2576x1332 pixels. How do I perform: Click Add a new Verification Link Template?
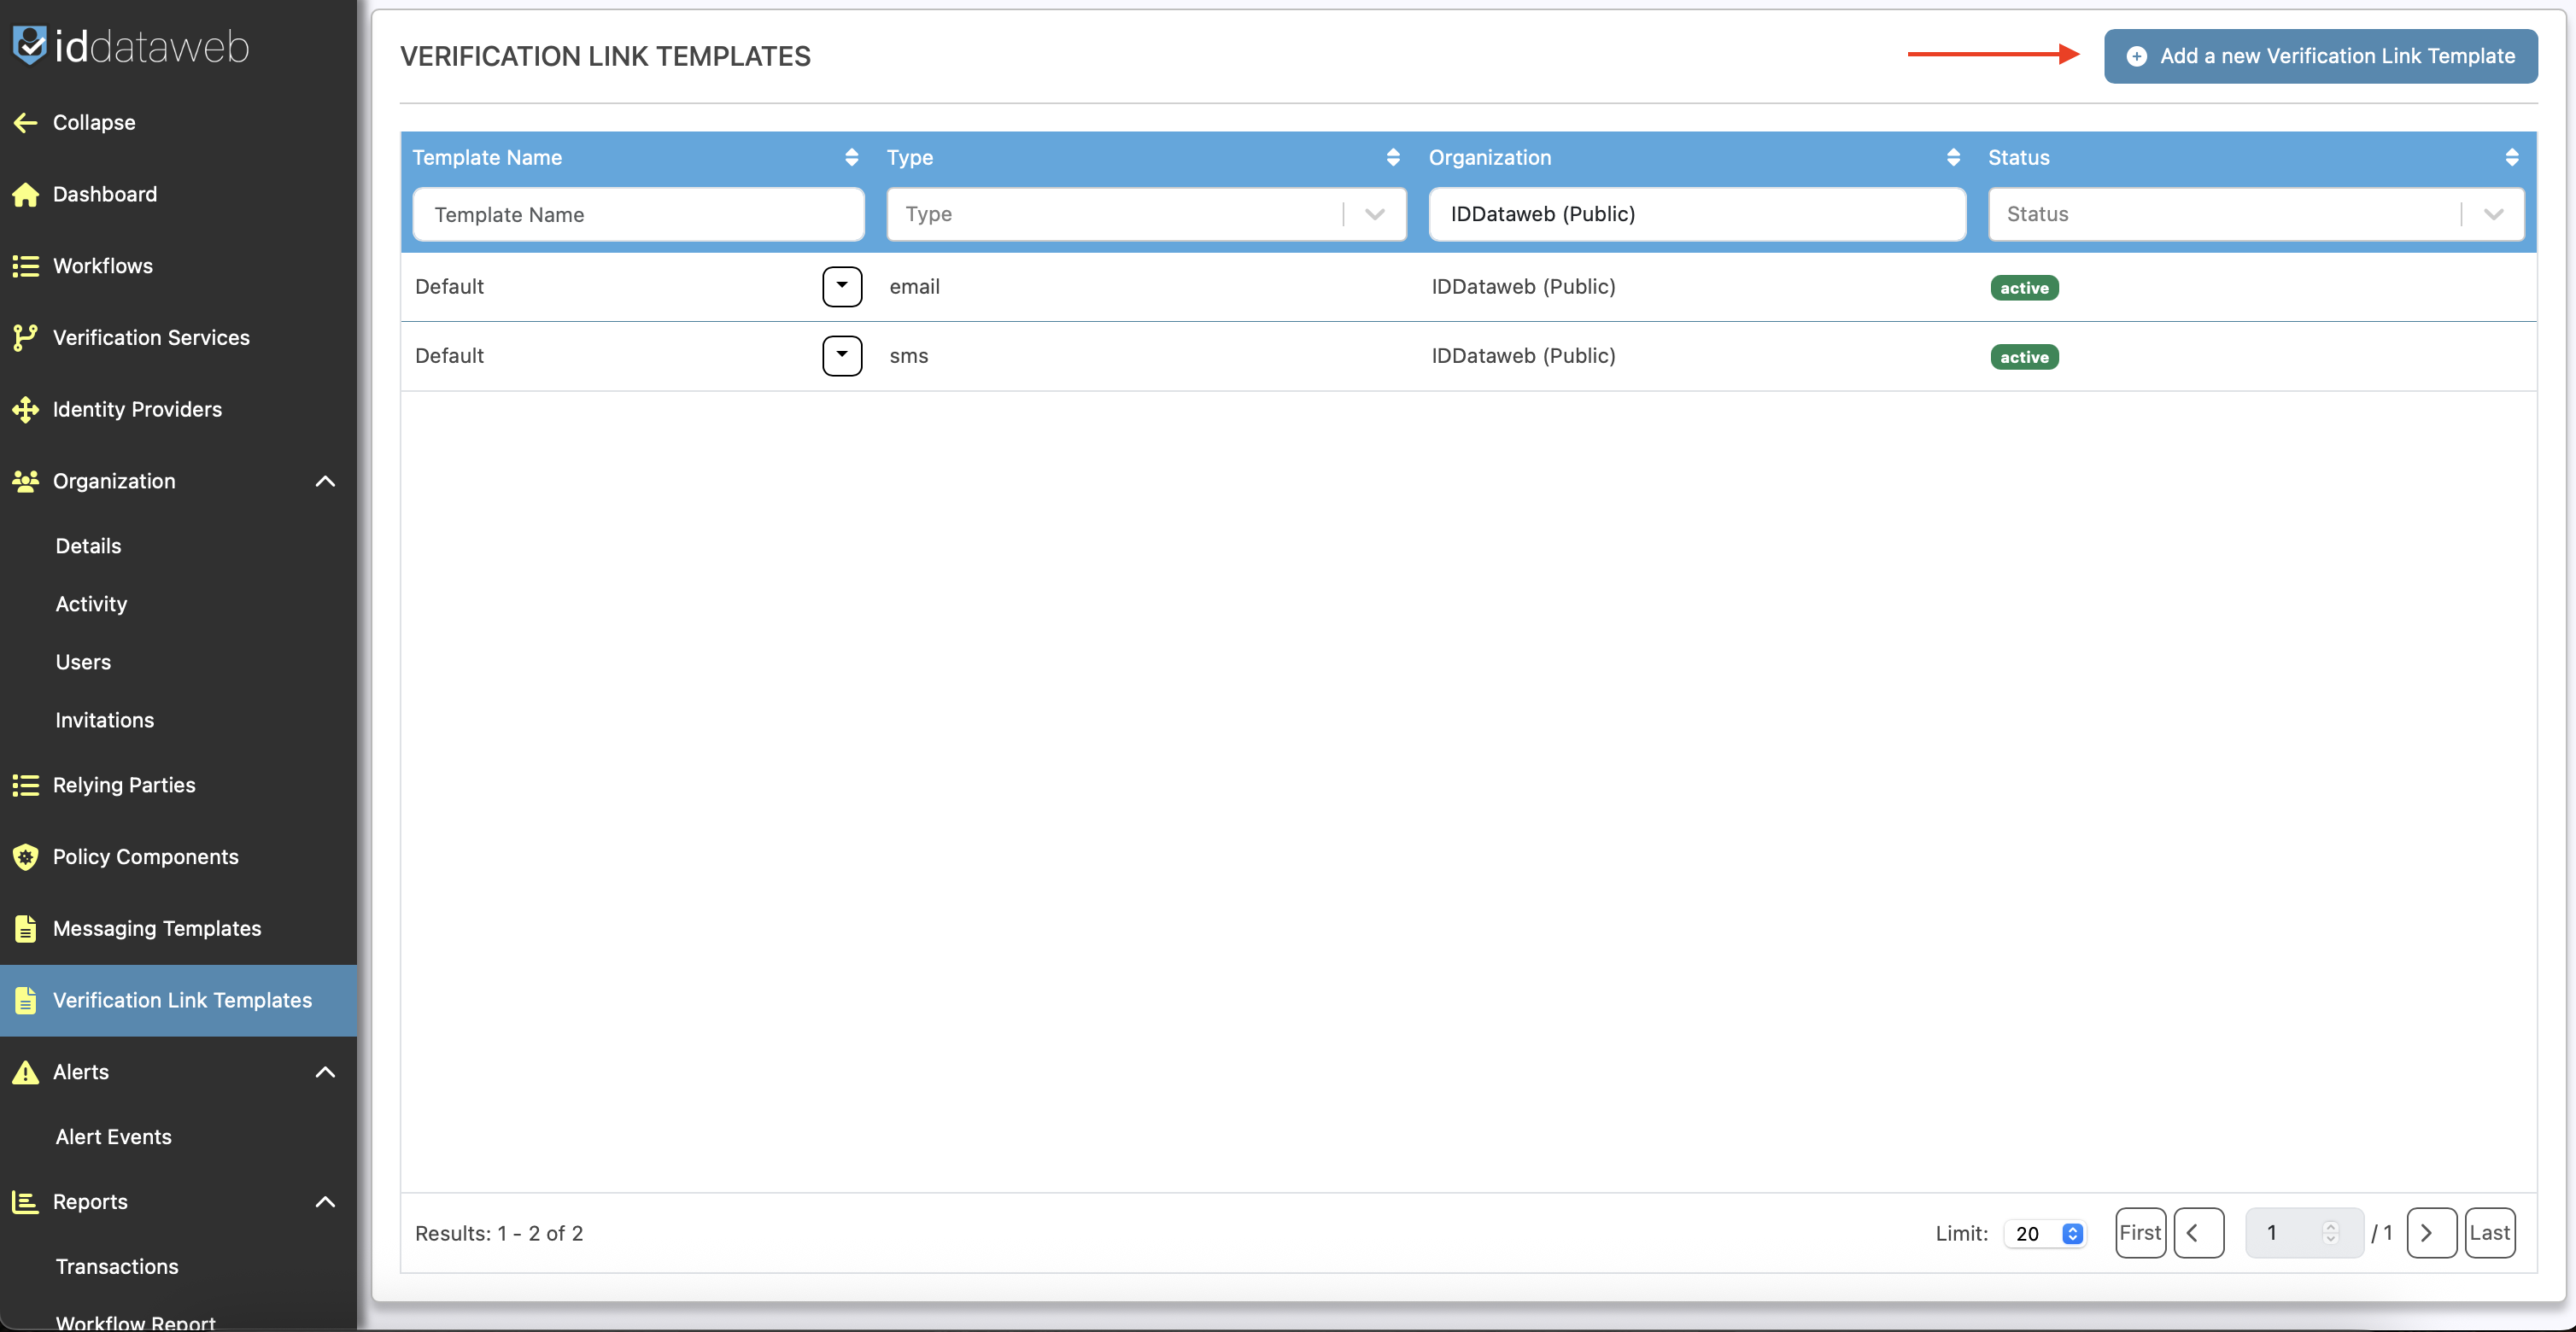pos(2320,56)
